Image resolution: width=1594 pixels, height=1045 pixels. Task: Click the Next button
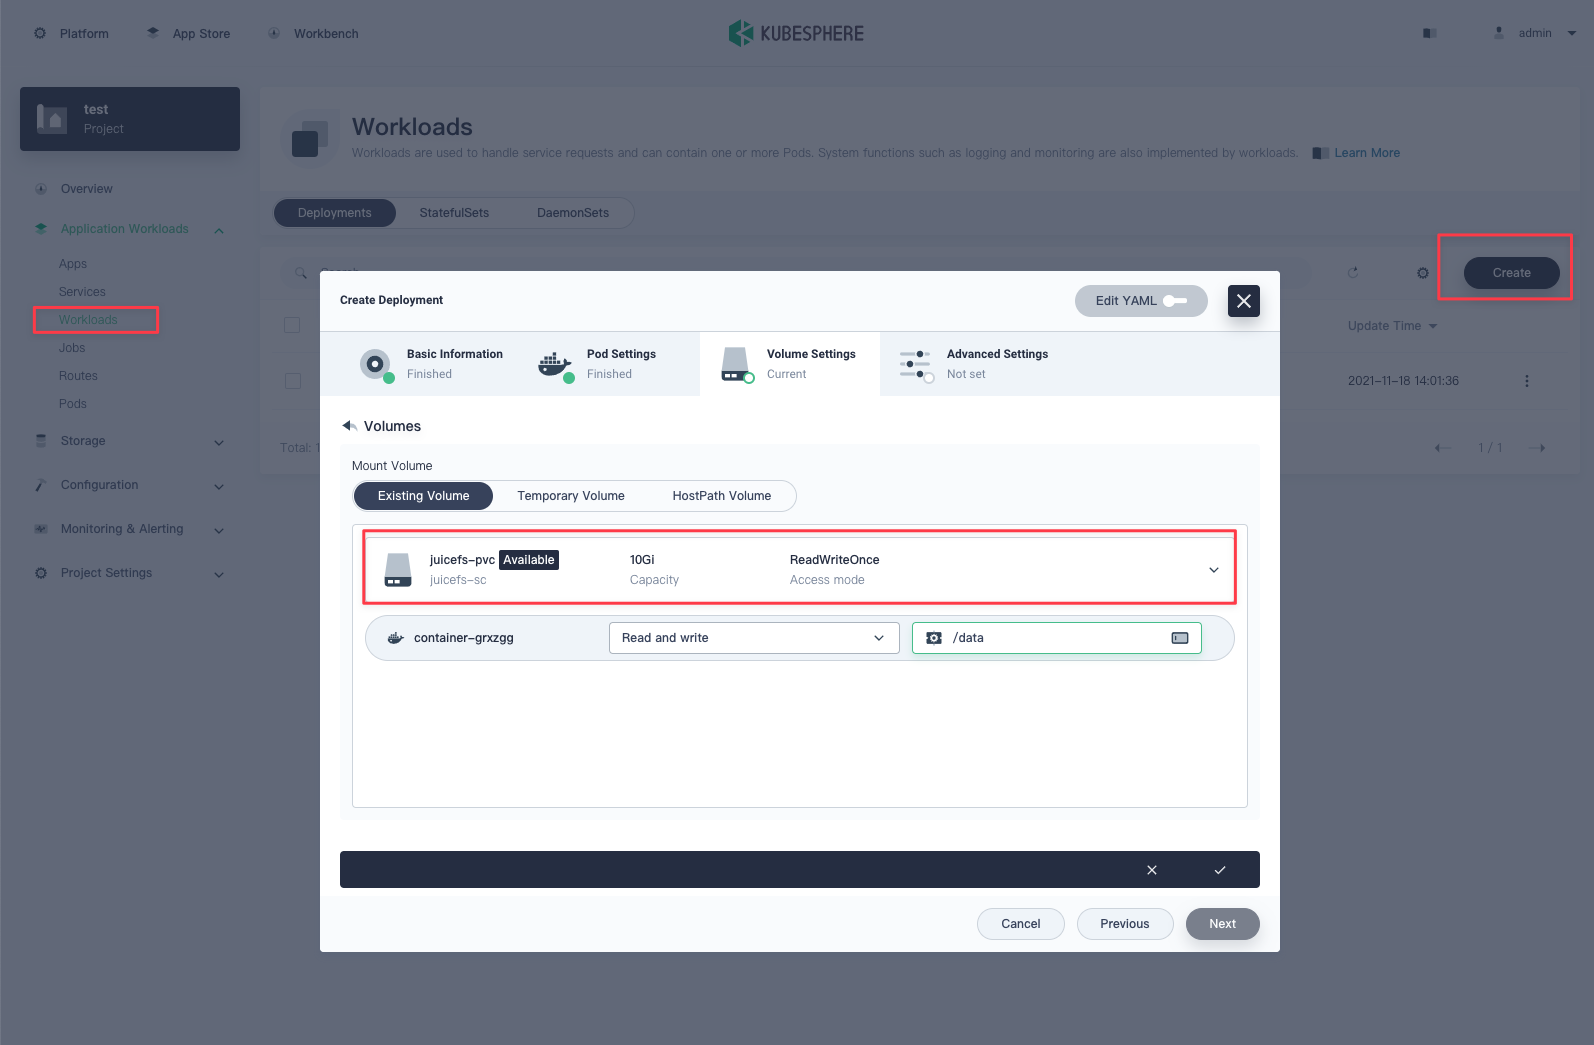pyautogui.click(x=1222, y=924)
